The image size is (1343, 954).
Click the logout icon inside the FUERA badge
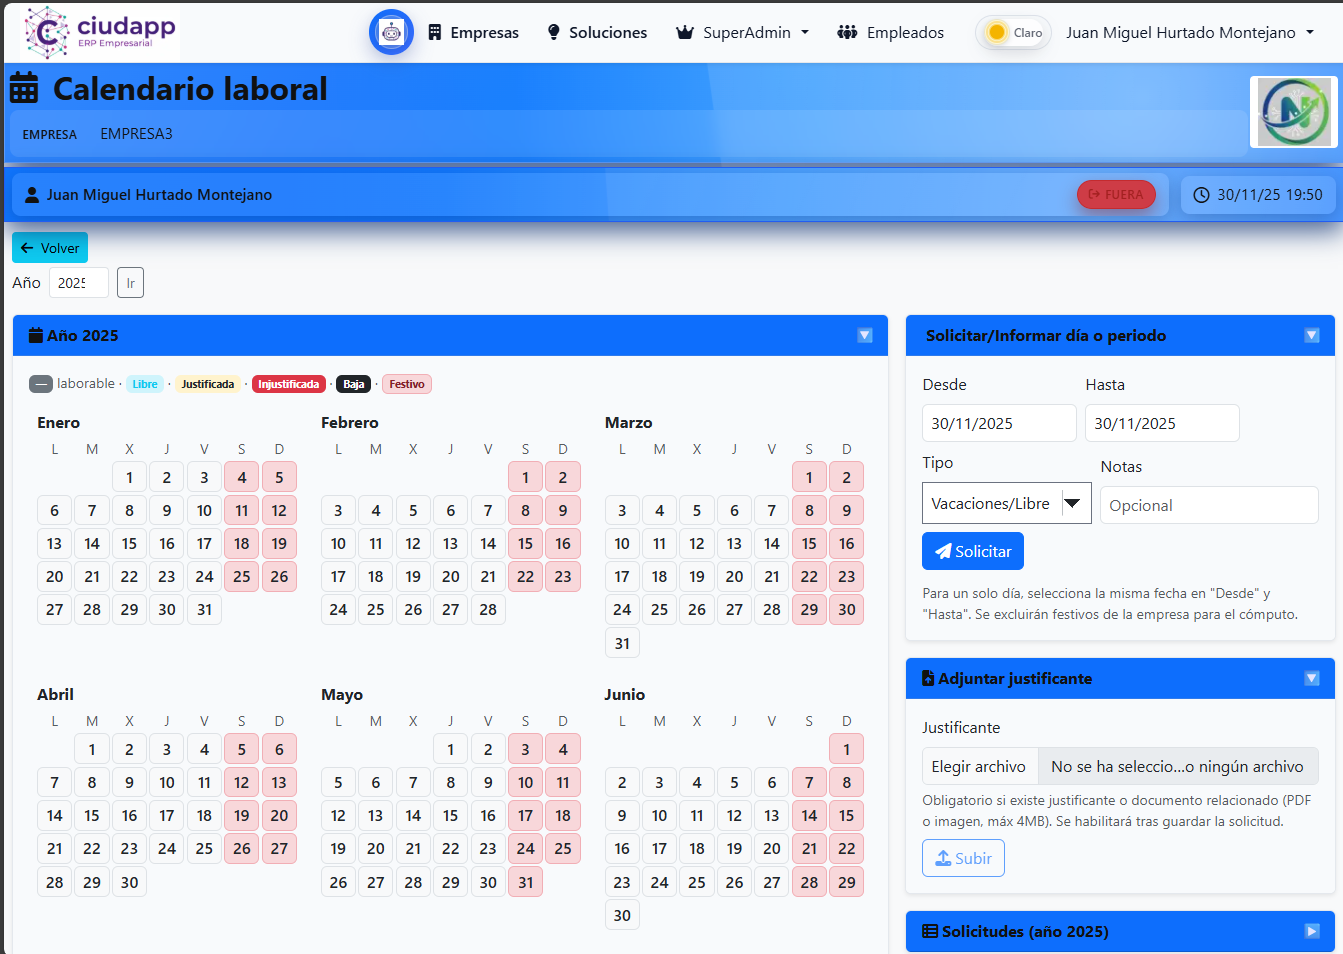click(x=1094, y=194)
